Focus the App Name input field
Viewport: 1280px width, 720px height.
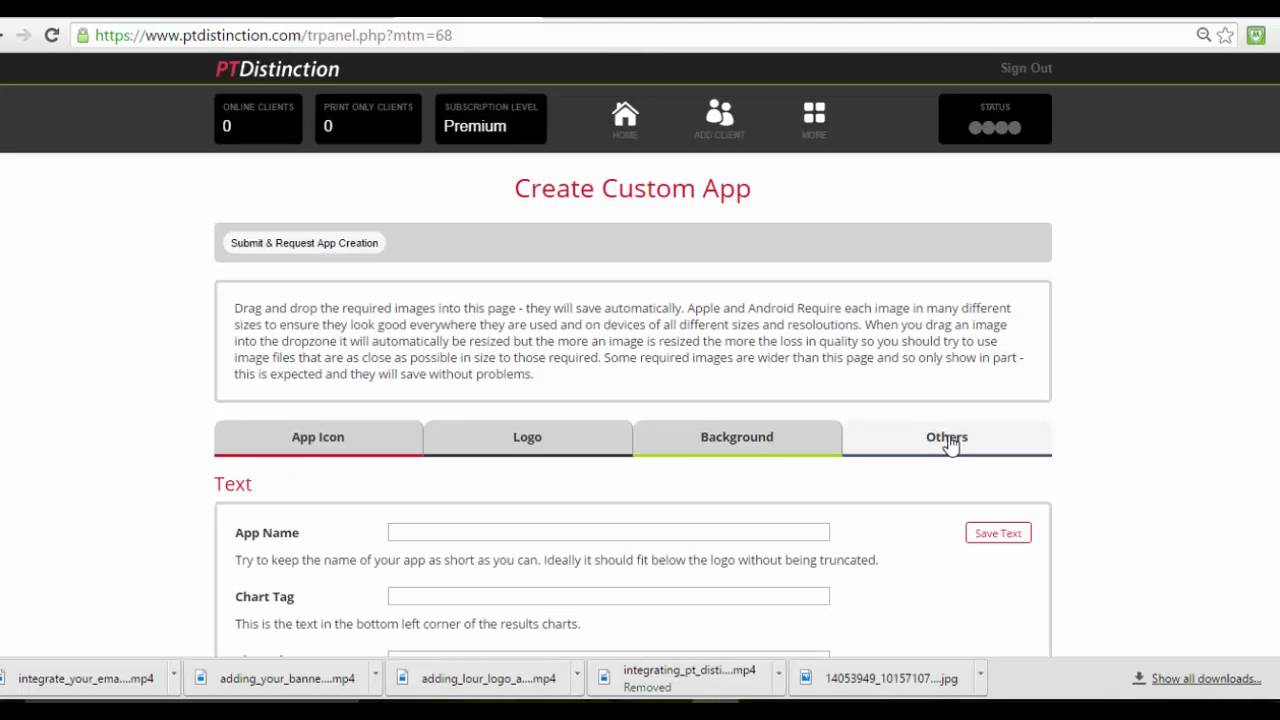pos(608,532)
